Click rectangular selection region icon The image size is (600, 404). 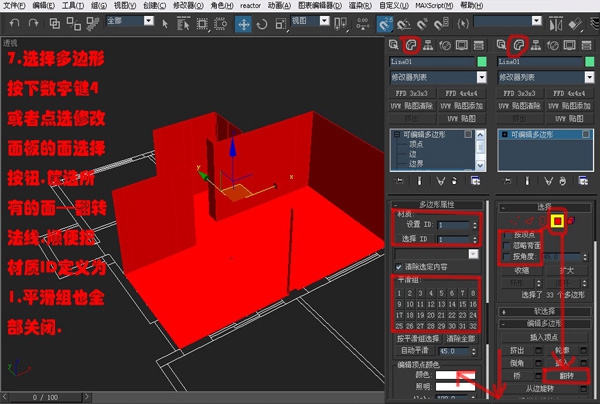202,24
